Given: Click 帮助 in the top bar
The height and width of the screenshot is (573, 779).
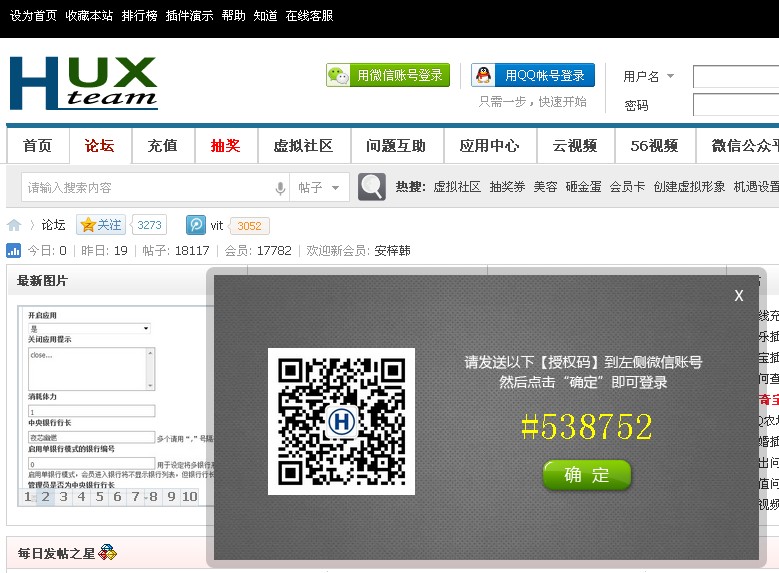Looking at the screenshot, I should click(x=234, y=16).
